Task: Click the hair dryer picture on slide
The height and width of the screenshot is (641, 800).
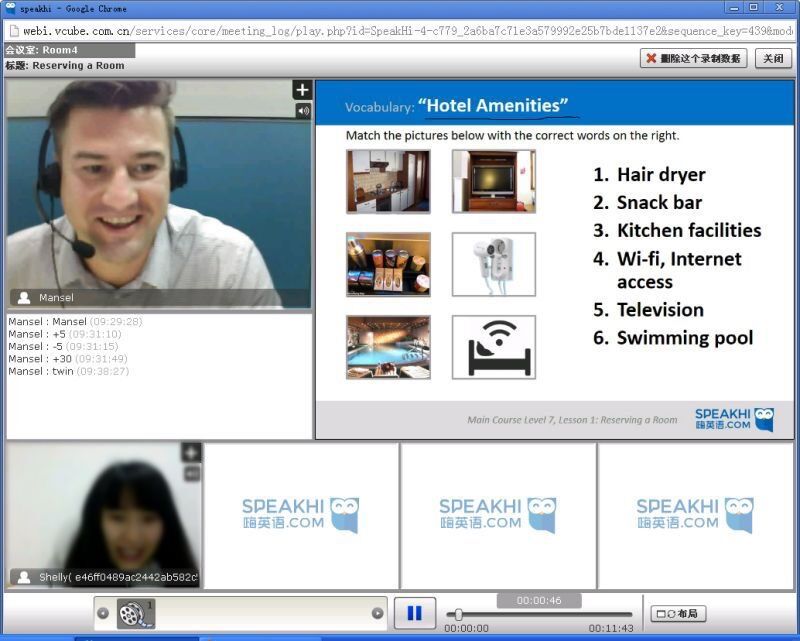Action: point(493,265)
